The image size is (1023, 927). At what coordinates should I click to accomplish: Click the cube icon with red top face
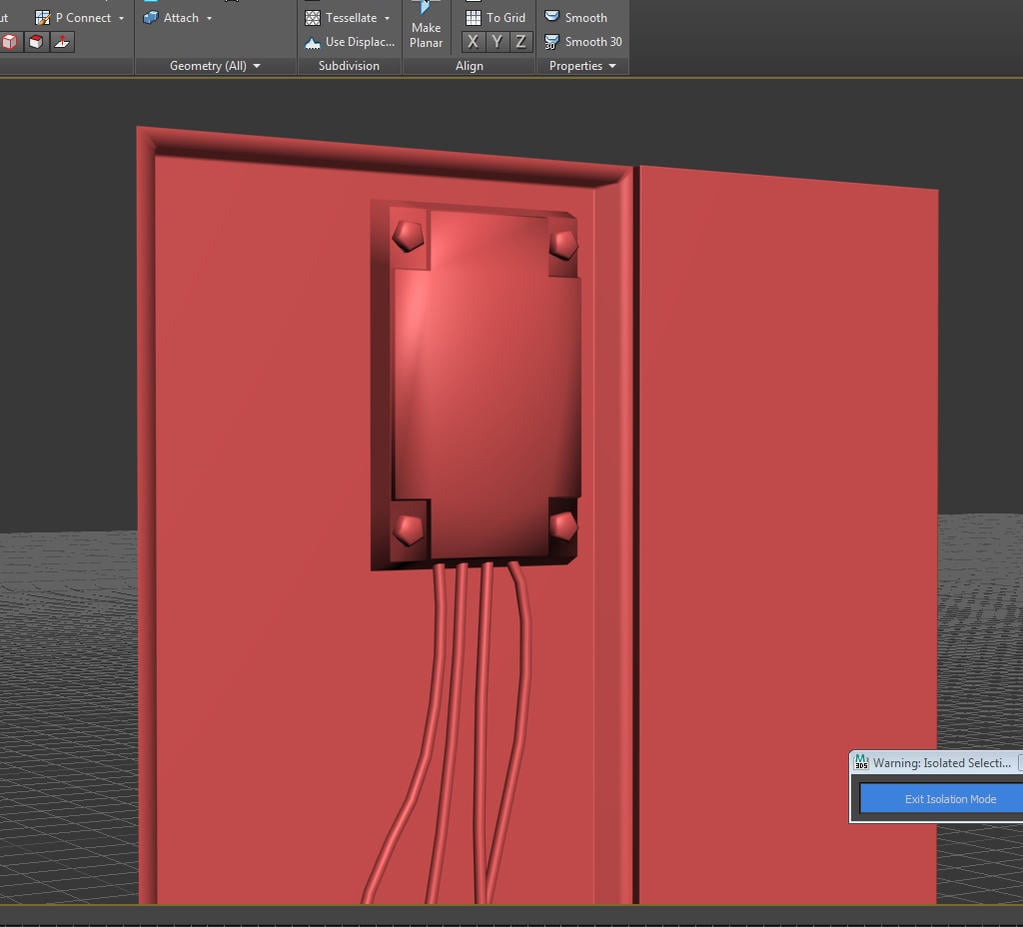point(34,41)
